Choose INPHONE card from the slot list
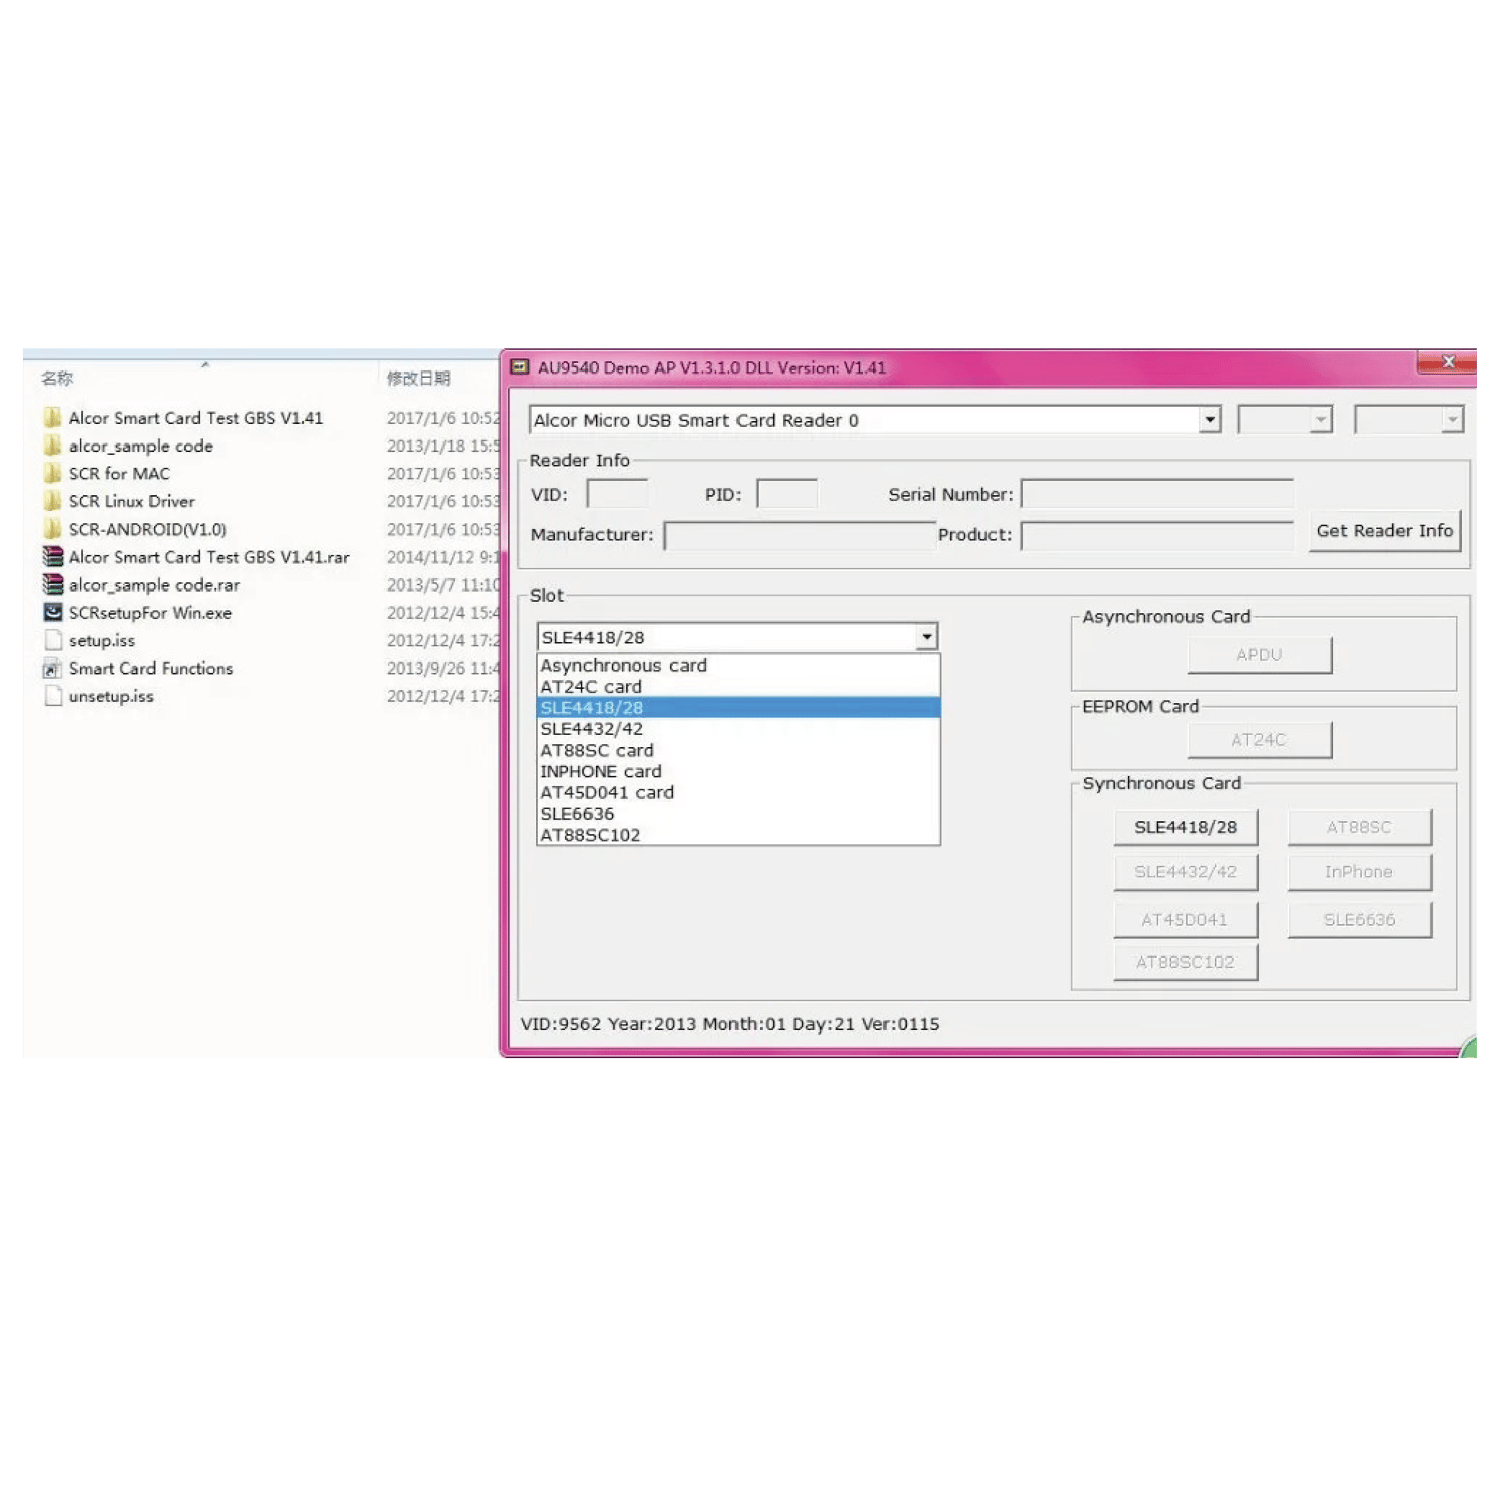Screen dimensions: 1500x1500 [x=738, y=771]
